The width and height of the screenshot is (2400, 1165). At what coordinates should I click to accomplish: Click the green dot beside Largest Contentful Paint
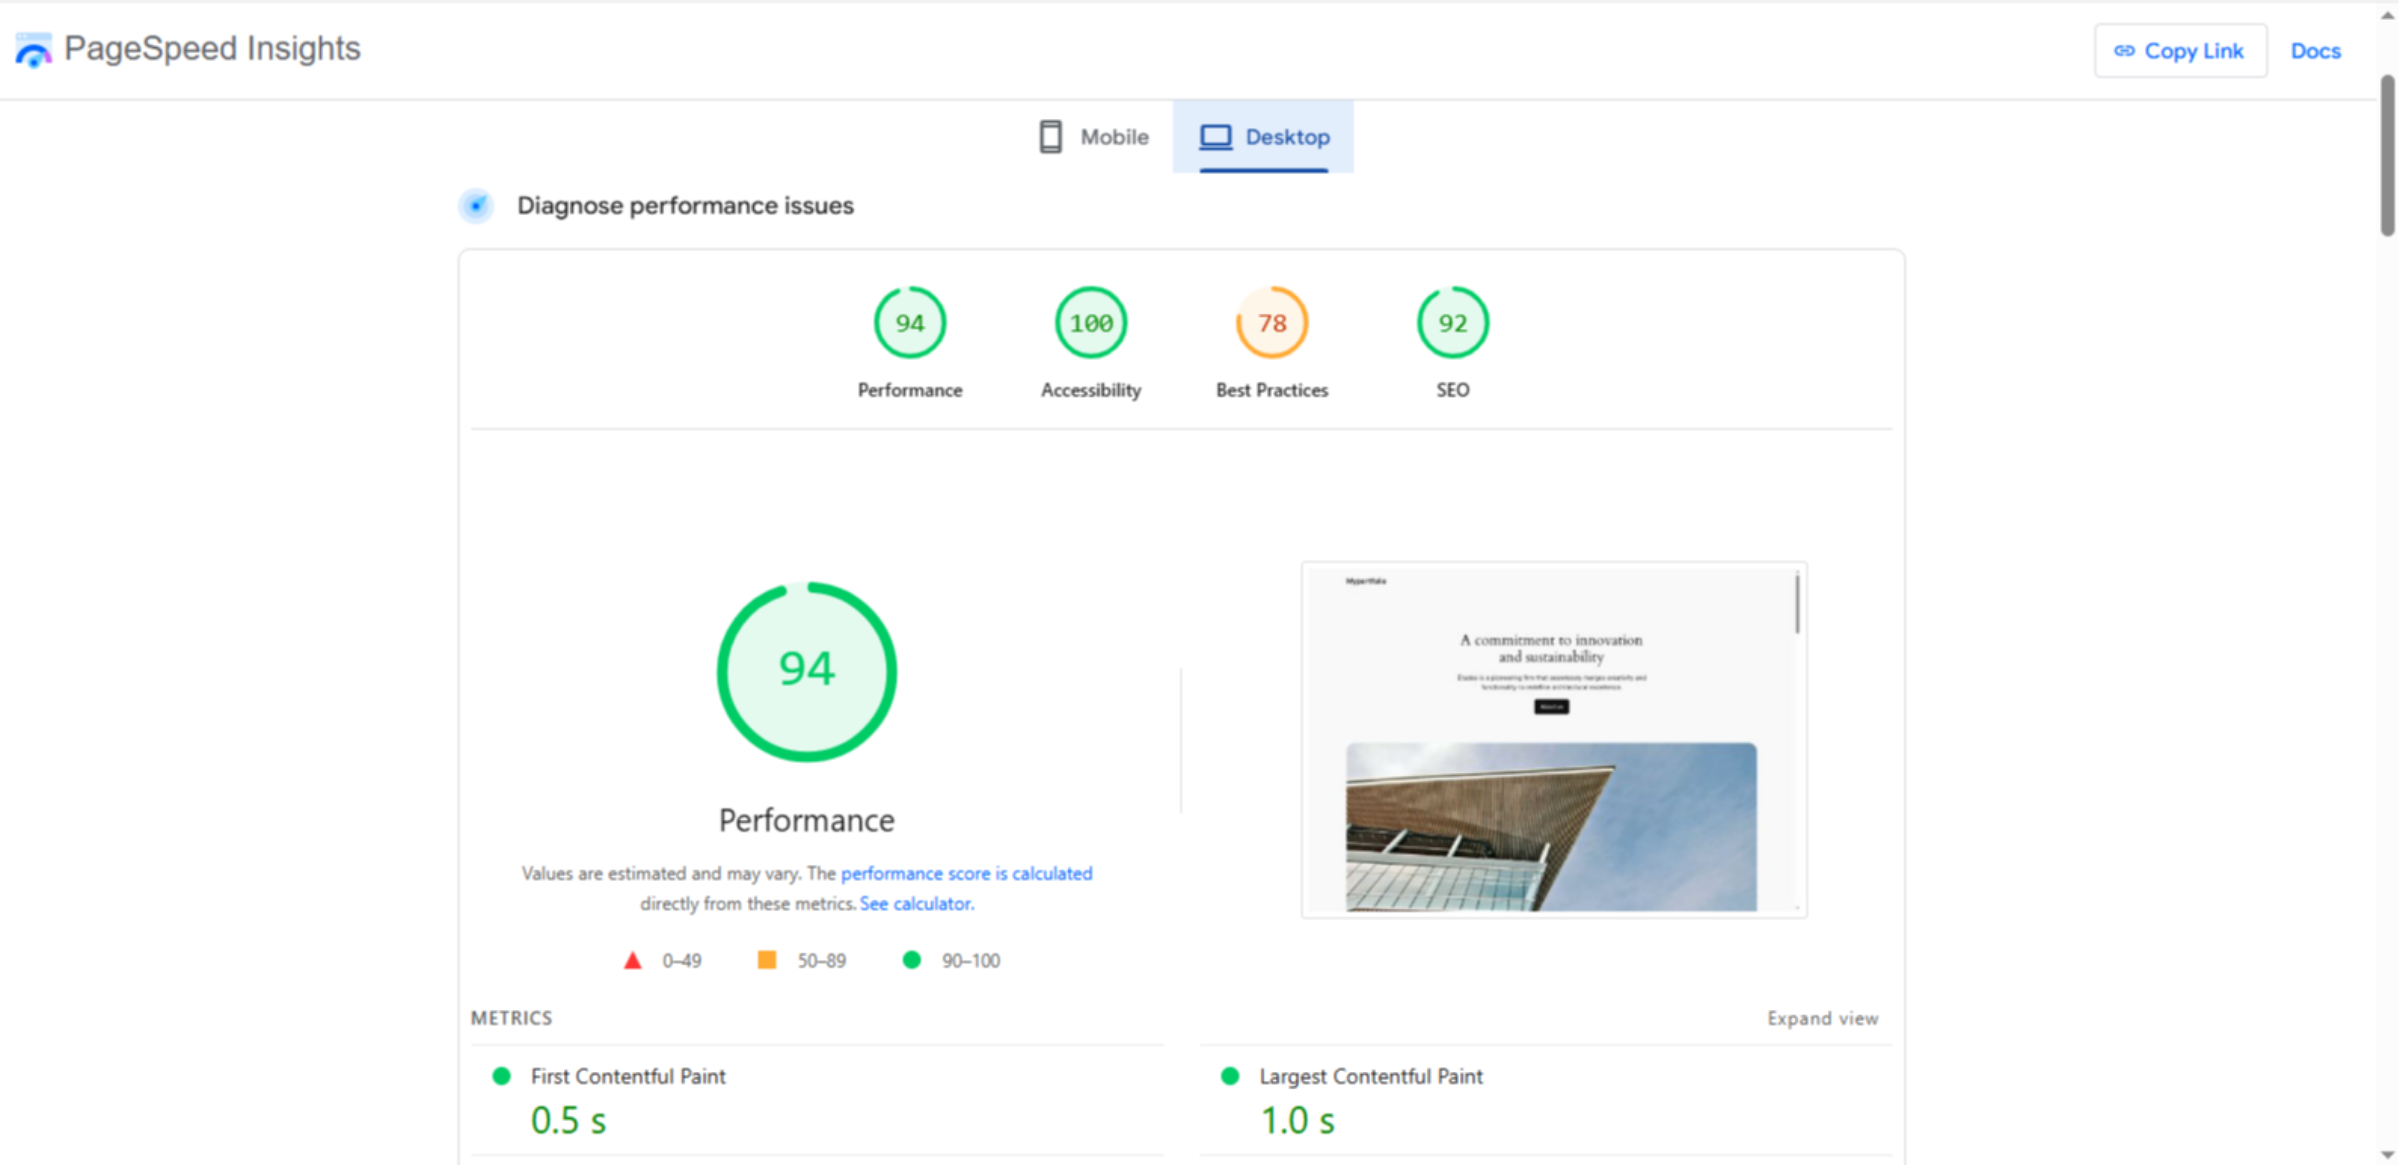click(x=1230, y=1076)
